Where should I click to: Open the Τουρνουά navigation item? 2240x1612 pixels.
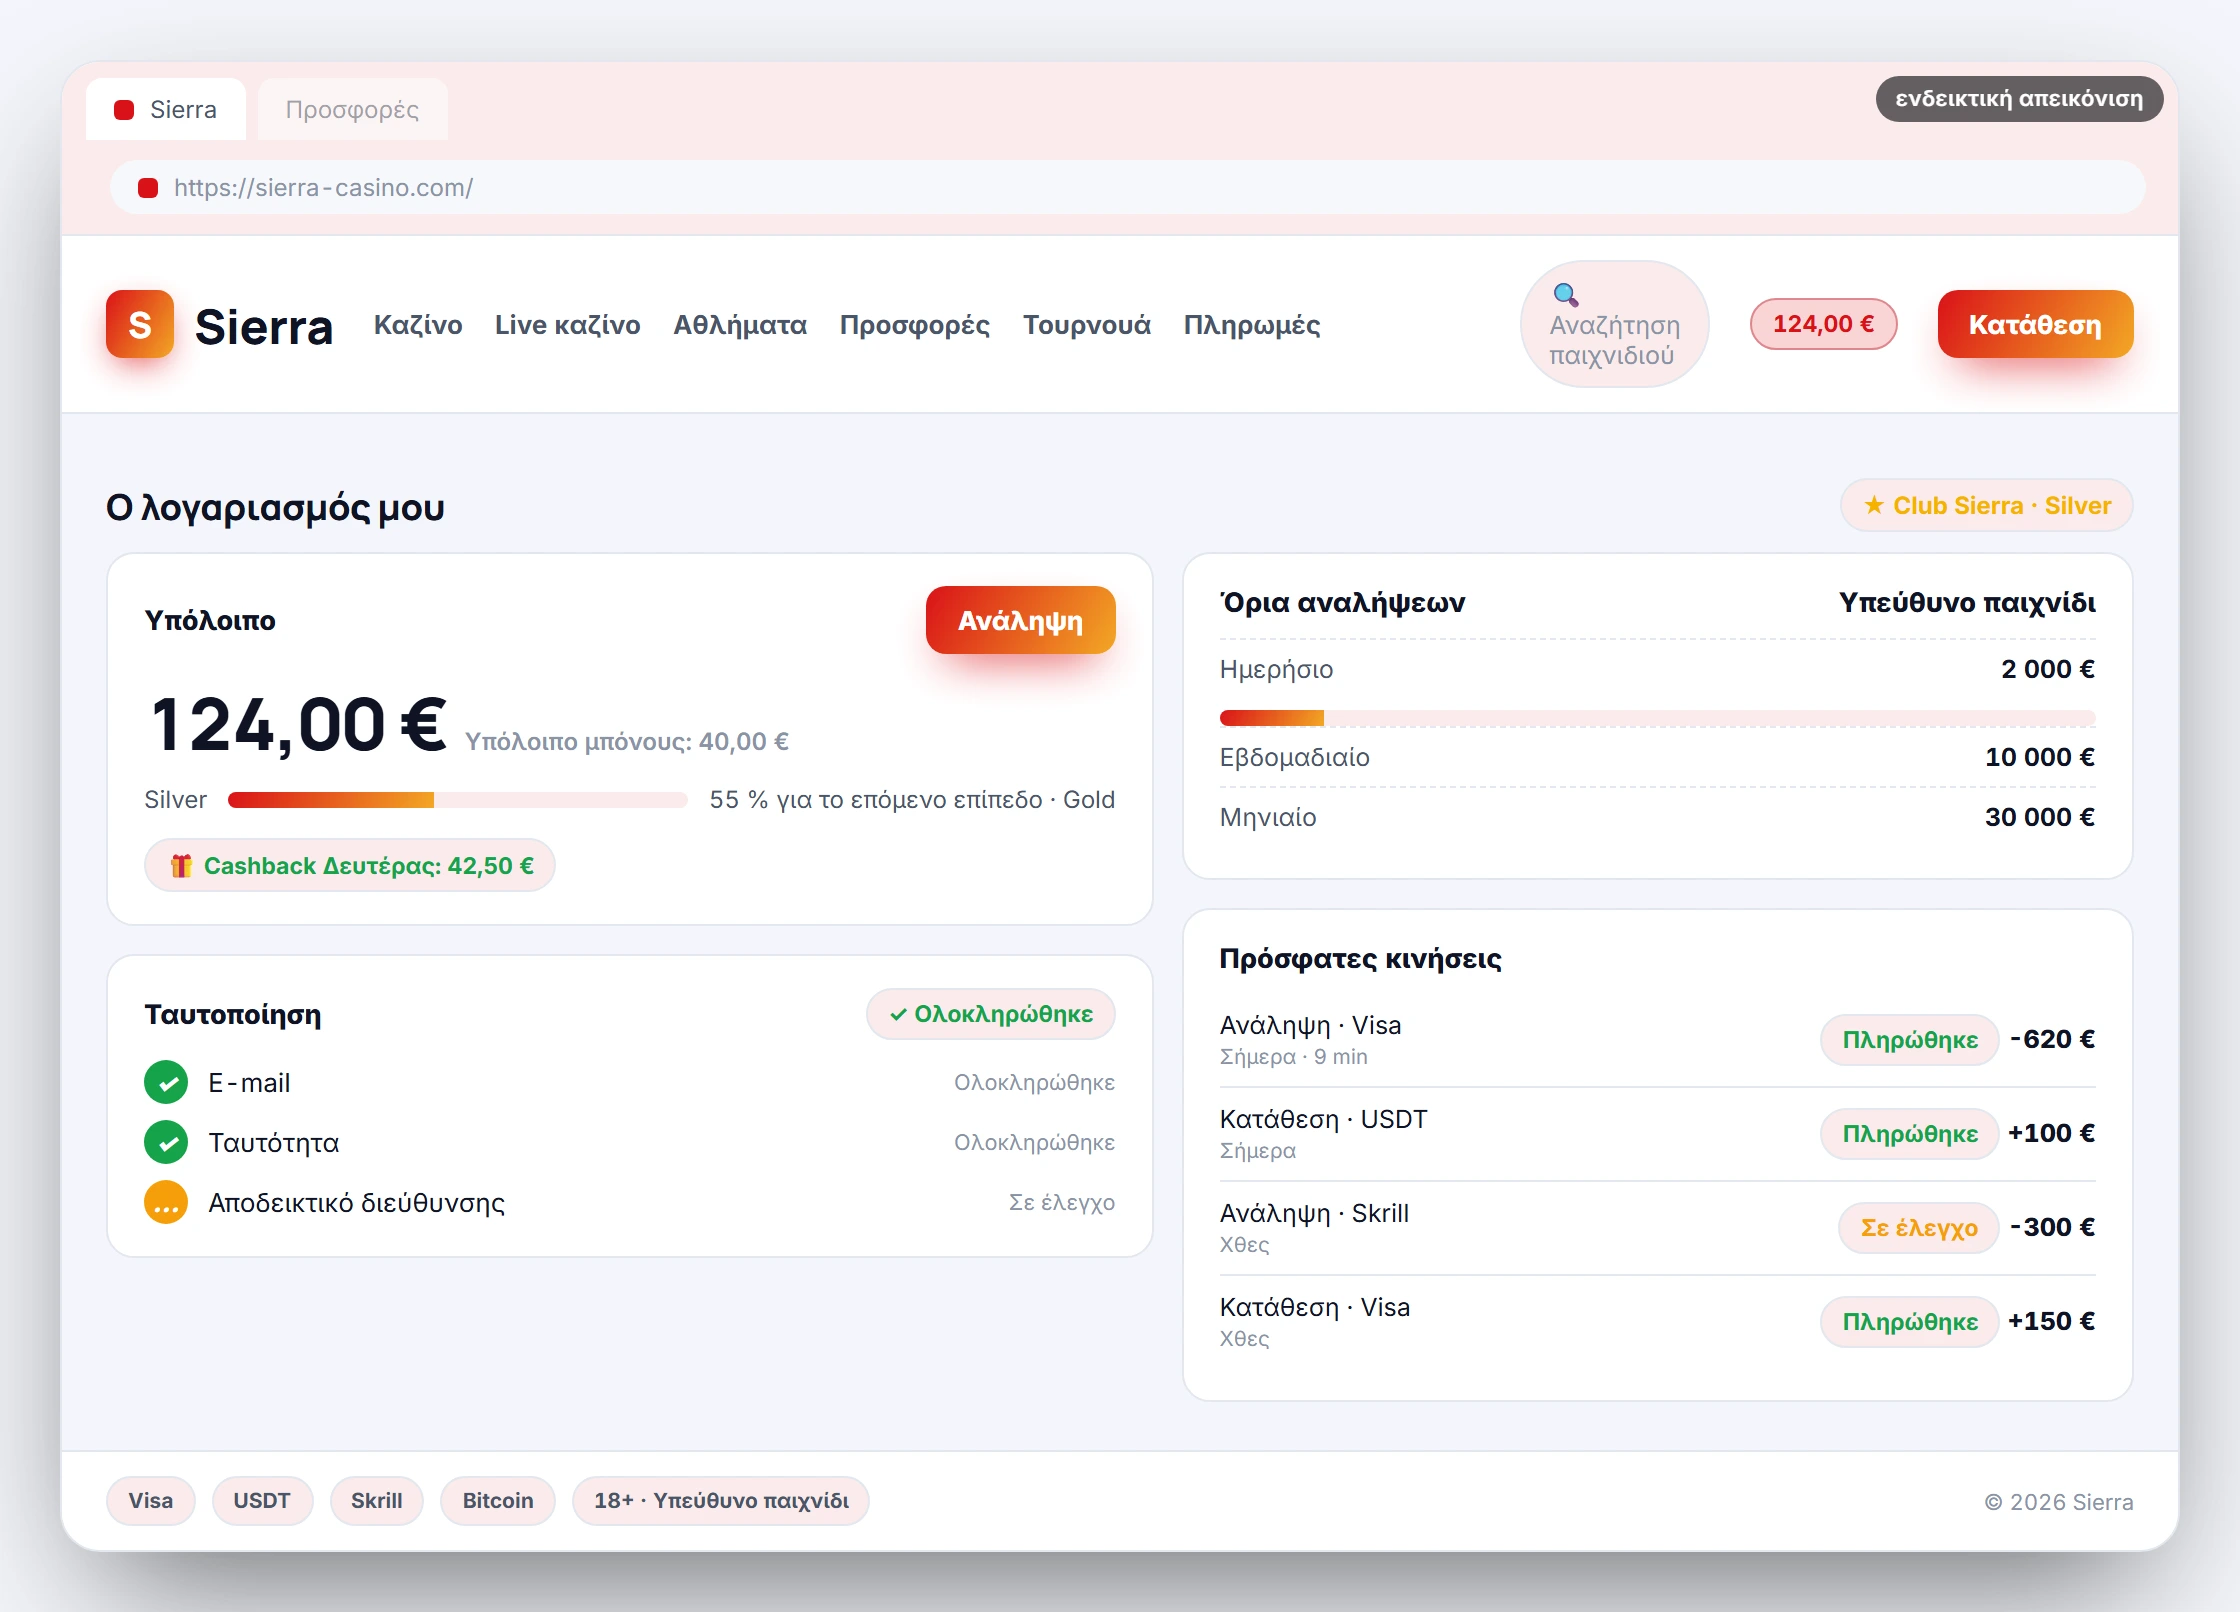pos(1086,325)
